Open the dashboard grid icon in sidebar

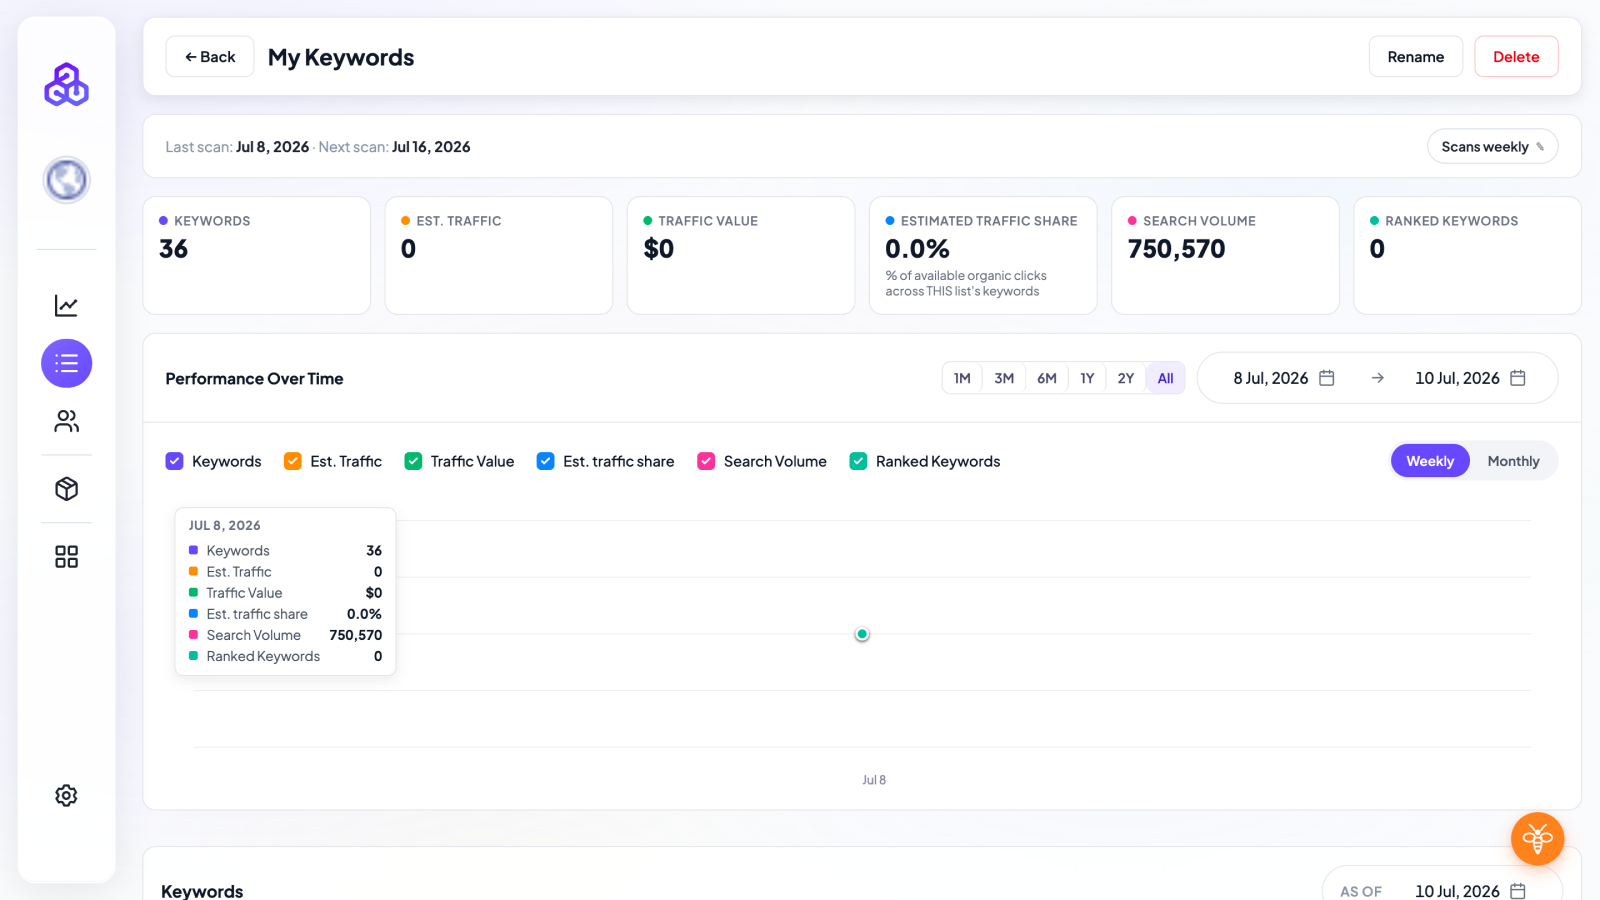66,556
